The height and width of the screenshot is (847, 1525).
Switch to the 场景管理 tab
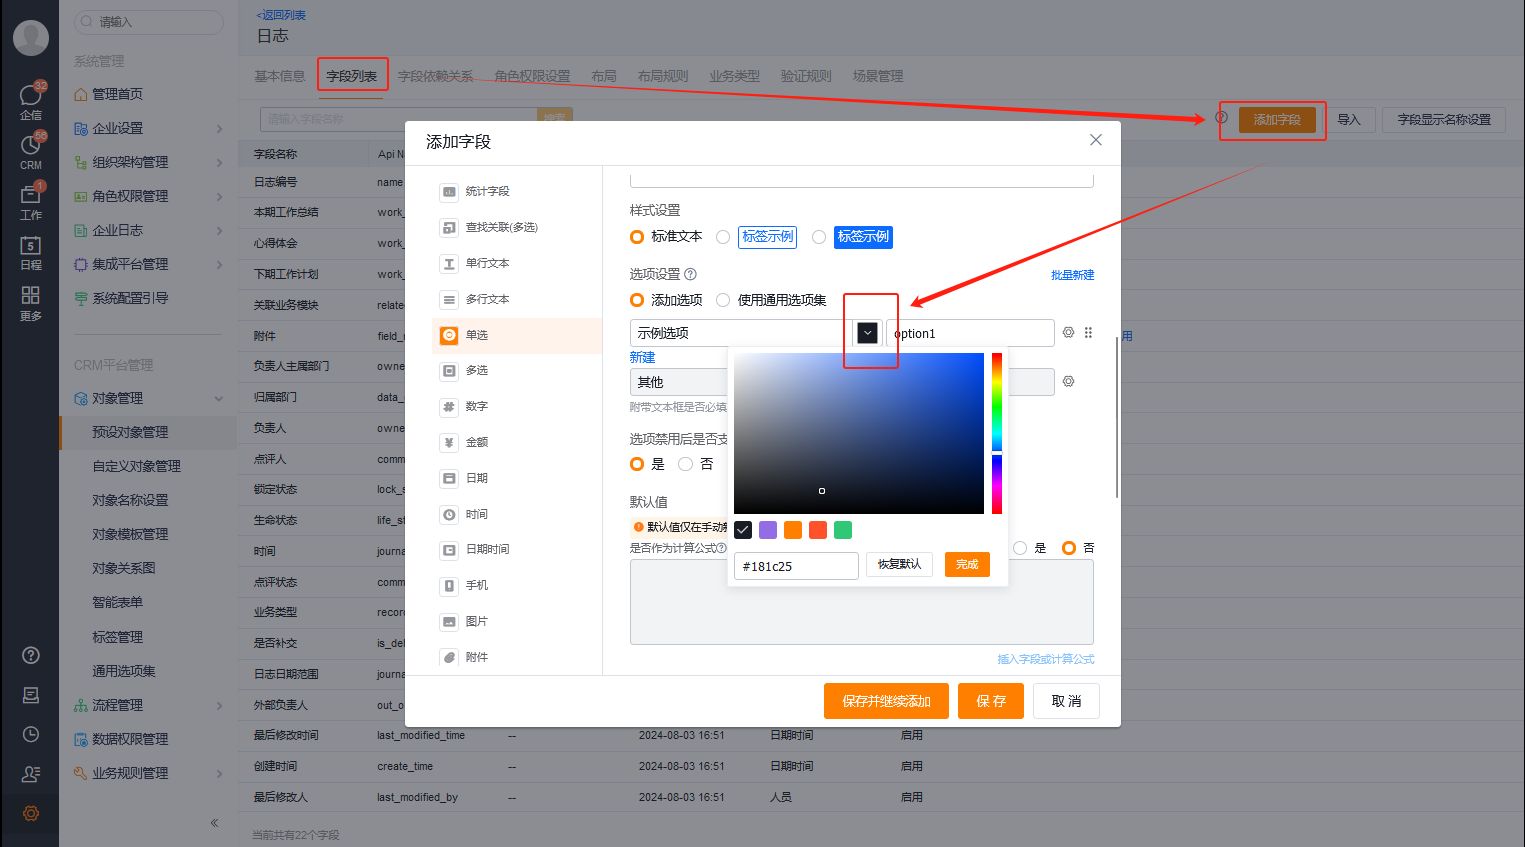click(x=878, y=76)
